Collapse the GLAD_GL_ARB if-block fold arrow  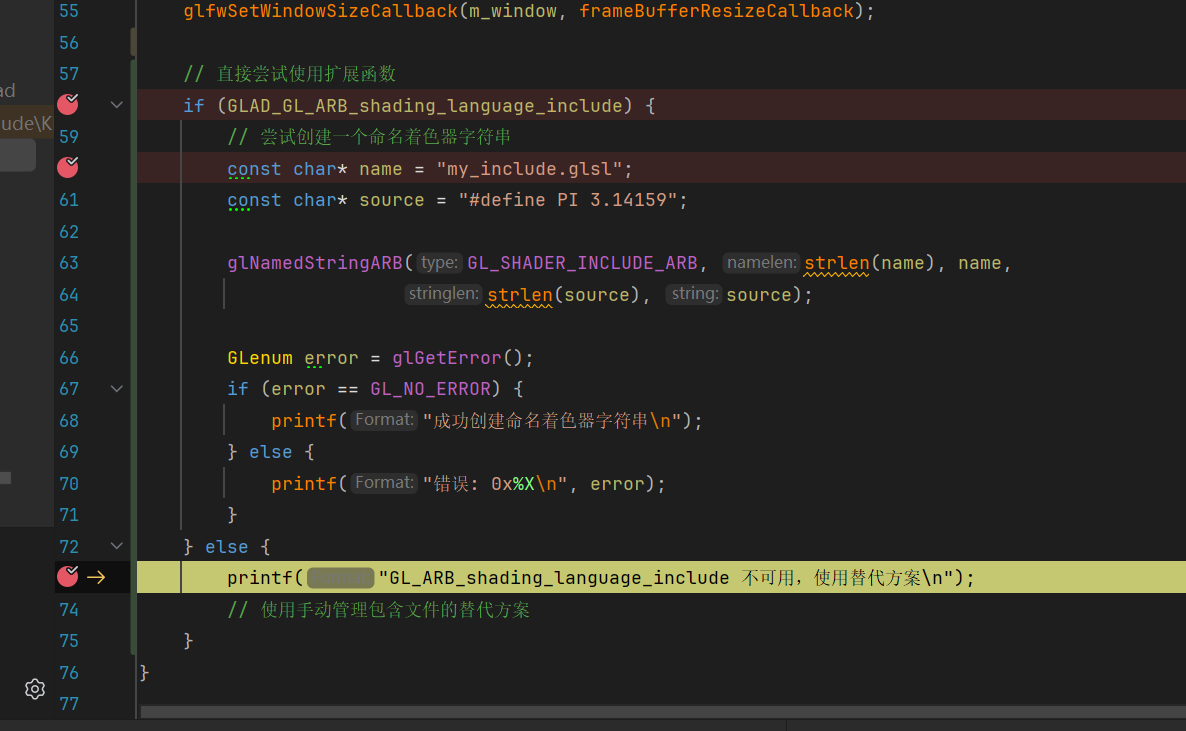point(116,105)
